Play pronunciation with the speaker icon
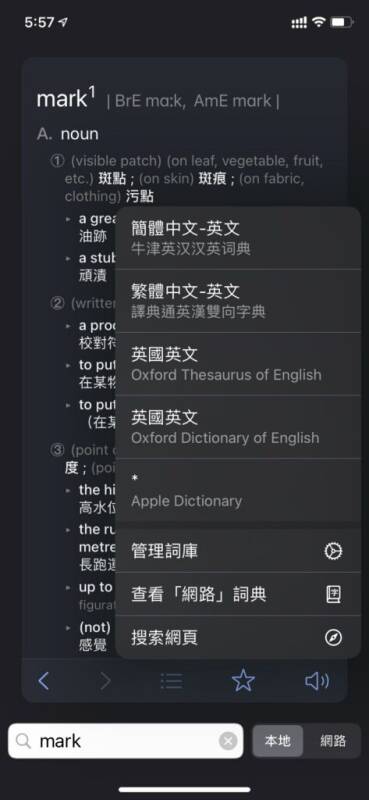Viewport: 369px width, 800px height. pos(317,681)
